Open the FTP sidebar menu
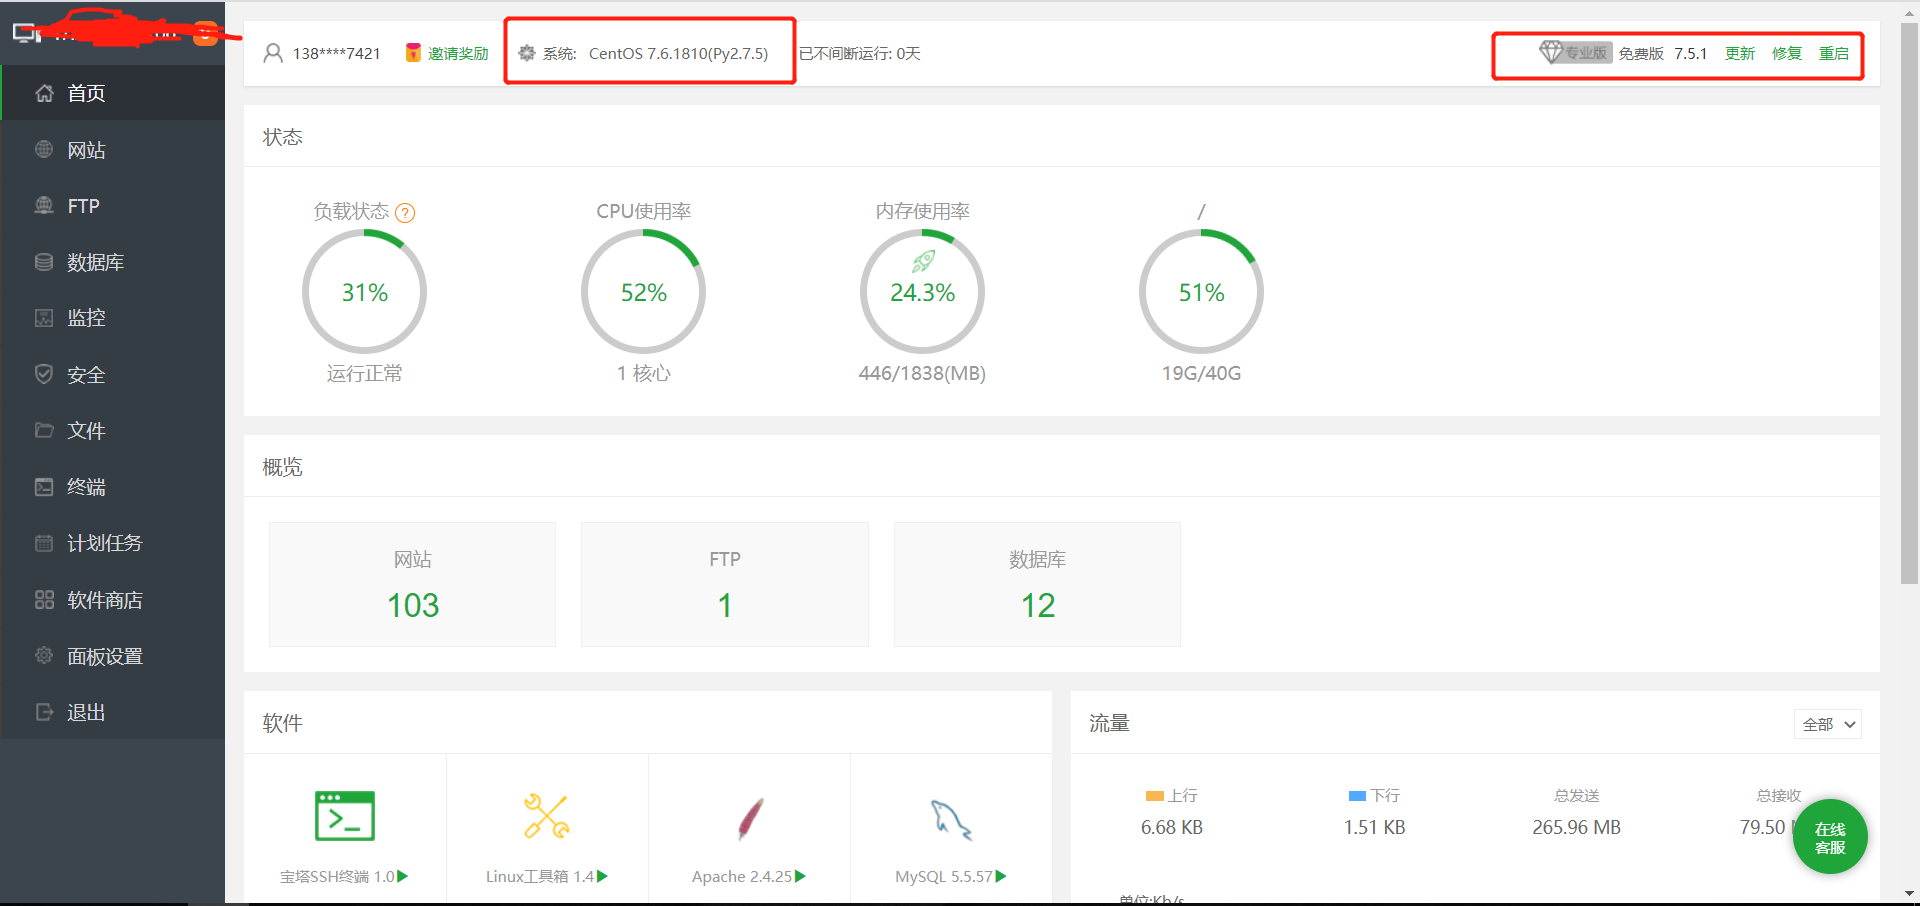 (113, 206)
